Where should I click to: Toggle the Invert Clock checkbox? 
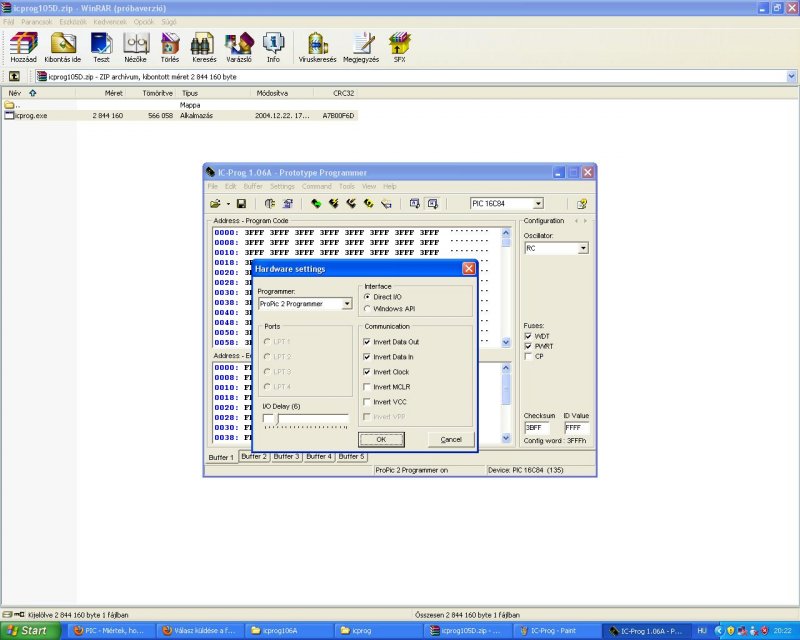(367, 372)
